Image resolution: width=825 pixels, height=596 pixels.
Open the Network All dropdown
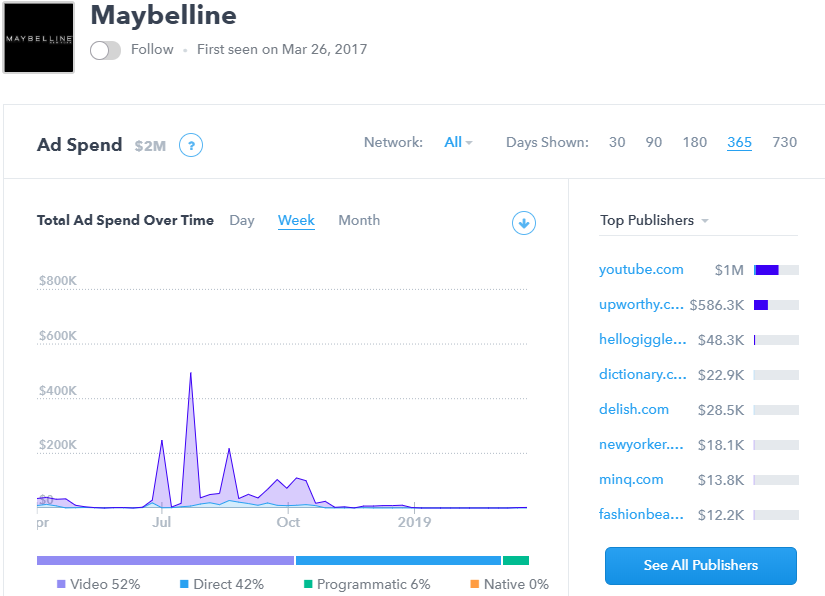click(458, 142)
